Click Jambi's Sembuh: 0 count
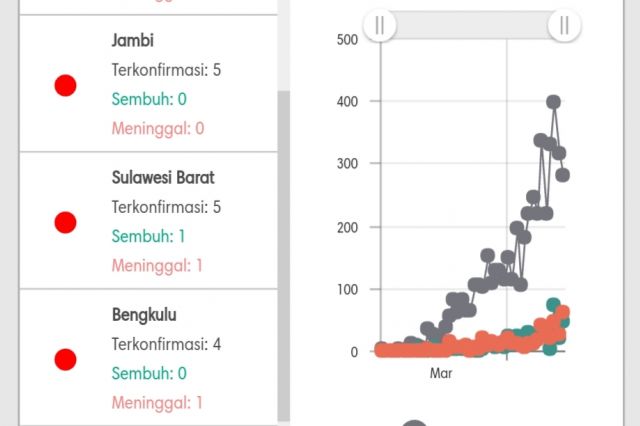 pos(149,99)
